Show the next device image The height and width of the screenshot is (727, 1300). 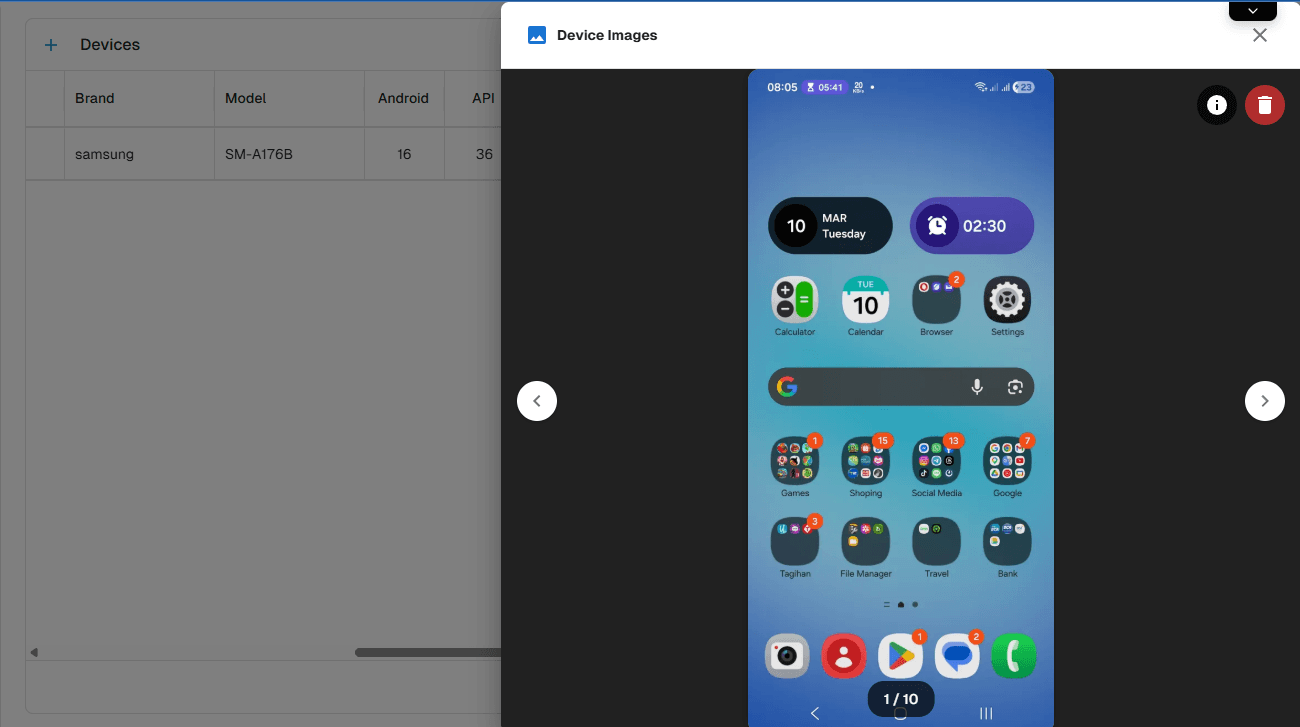click(1264, 400)
